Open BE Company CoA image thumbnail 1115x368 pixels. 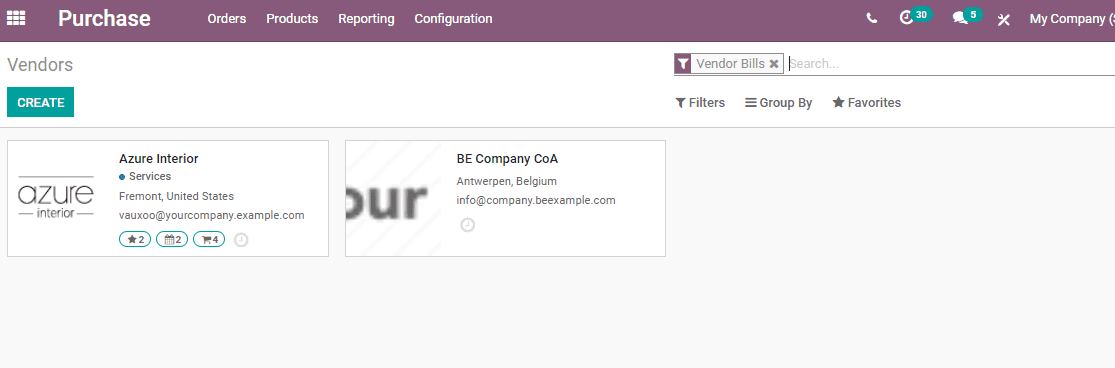tap(394, 198)
